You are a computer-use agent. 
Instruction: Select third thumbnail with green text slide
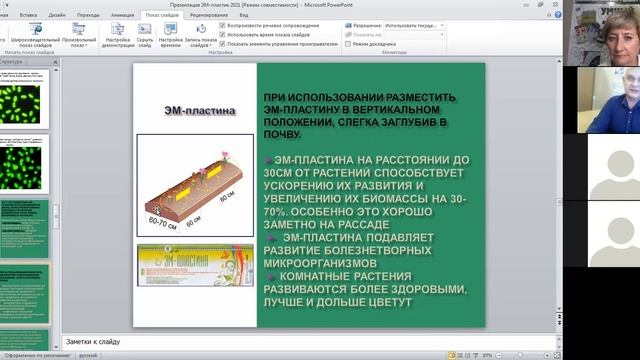point(24,229)
